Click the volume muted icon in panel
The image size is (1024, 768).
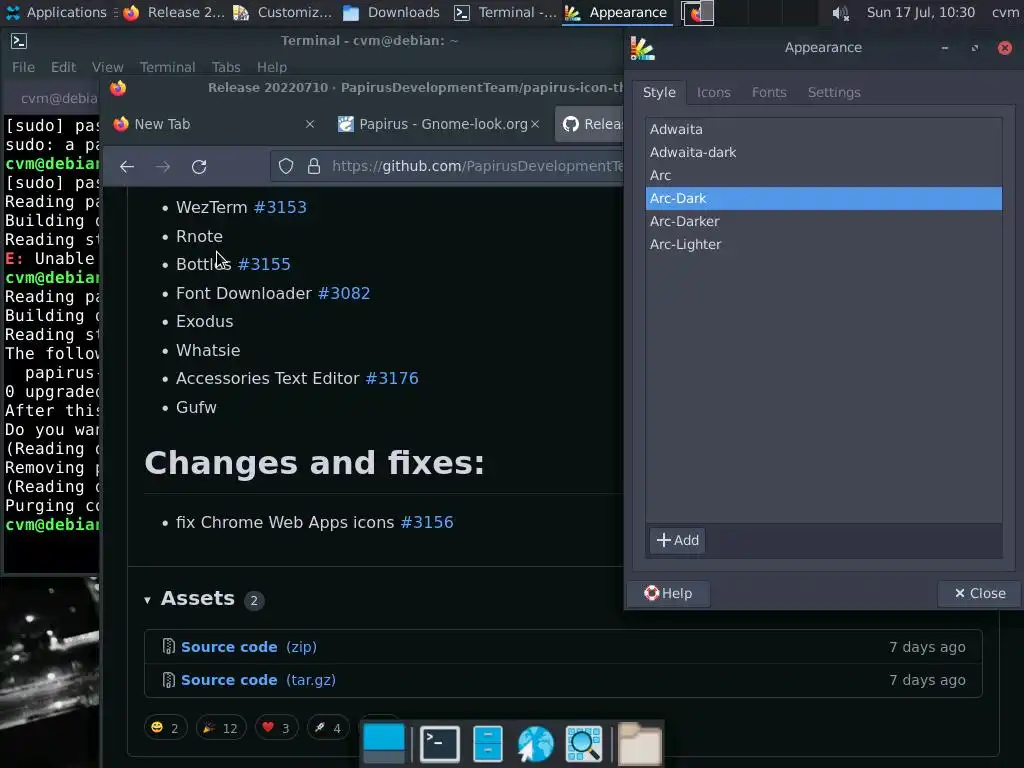tap(840, 12)
